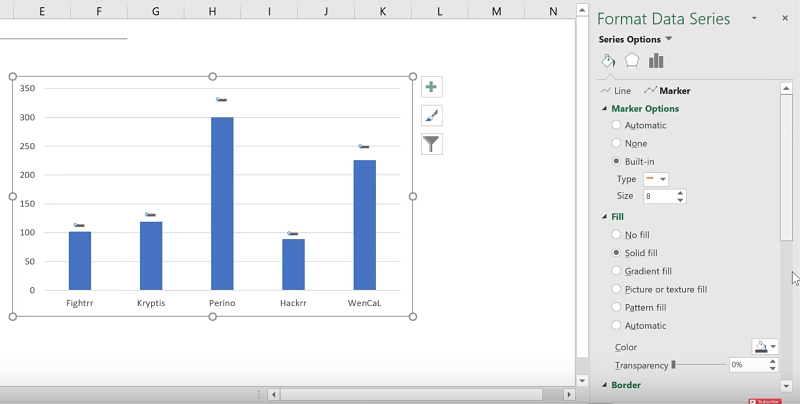Screen dimensions: 800x404
Task: Switch to the Marker tab
Action: pos(668,91)
